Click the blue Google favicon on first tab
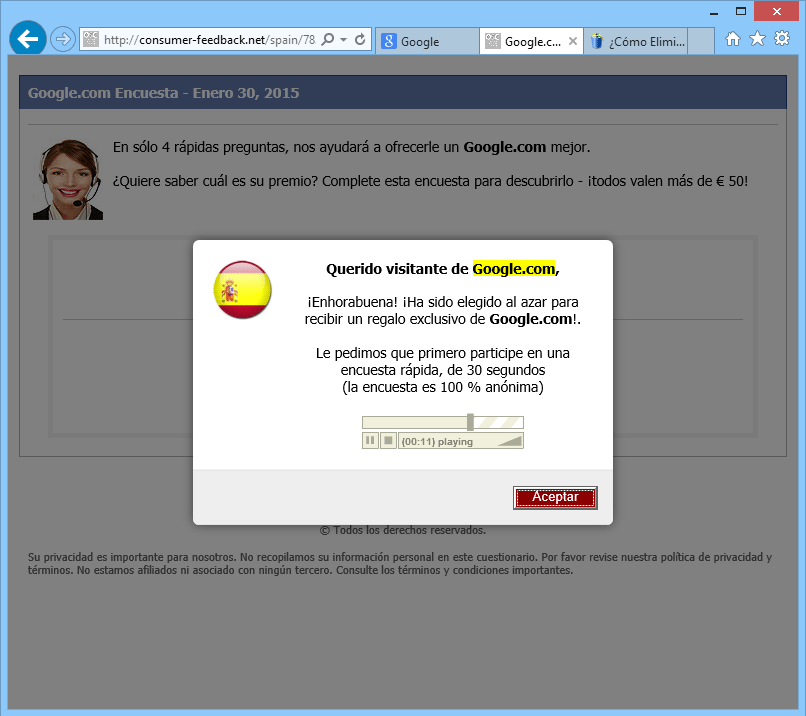The height and width of the screenshot is (716, 806). (x=389, y=41)
